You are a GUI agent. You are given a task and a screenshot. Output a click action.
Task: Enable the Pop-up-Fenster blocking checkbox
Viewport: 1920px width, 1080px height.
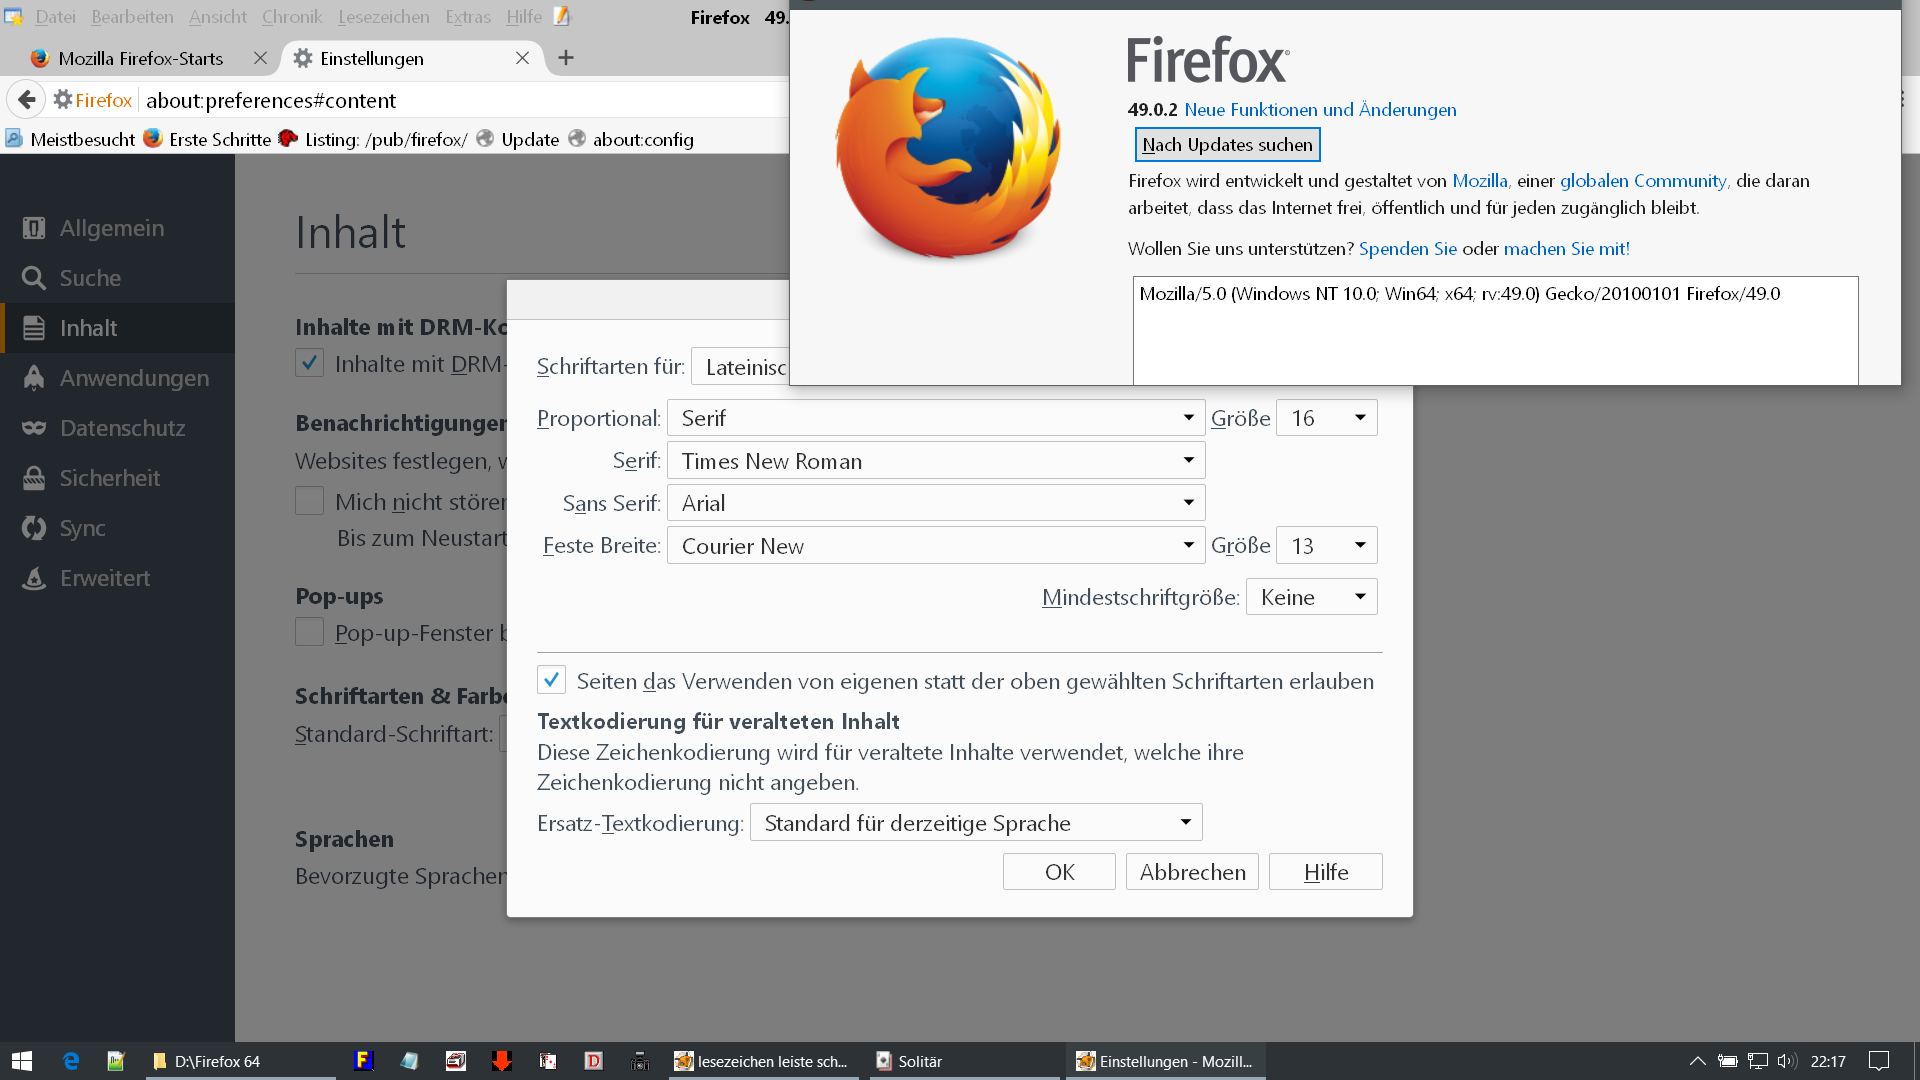[310, 632]
